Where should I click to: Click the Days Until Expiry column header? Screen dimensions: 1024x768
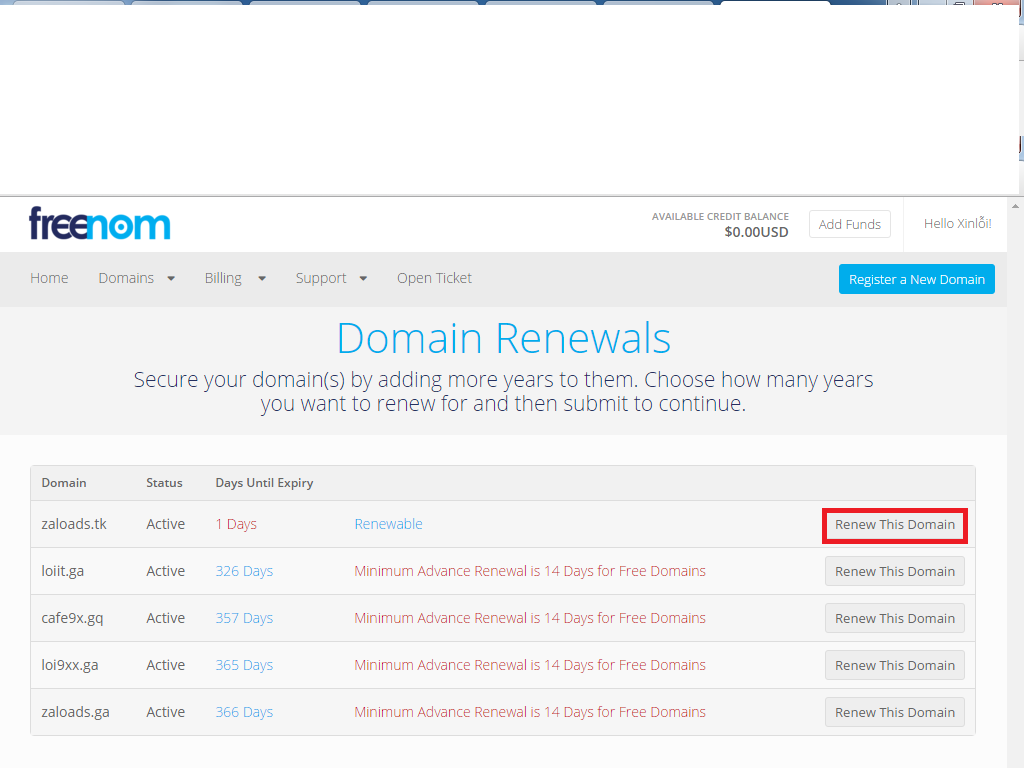tap(264, 483)
